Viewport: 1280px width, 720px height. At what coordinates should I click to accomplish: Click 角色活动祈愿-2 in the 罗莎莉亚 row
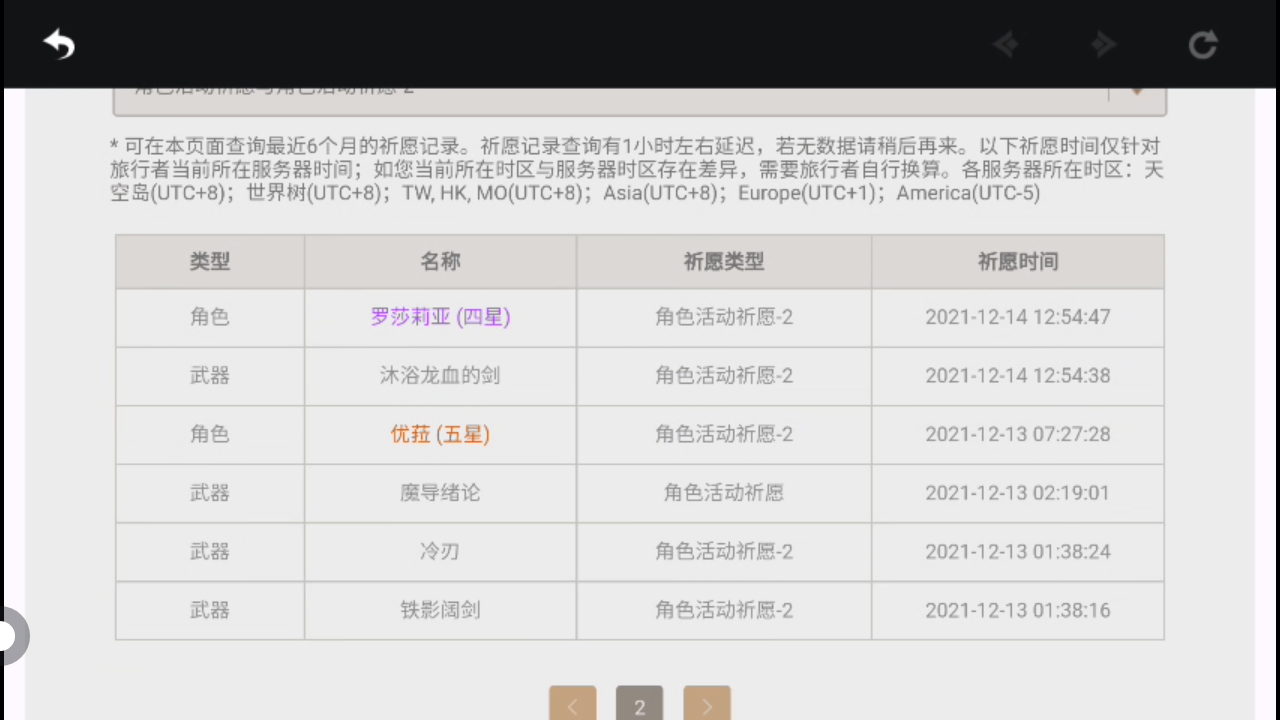[724, 317]
